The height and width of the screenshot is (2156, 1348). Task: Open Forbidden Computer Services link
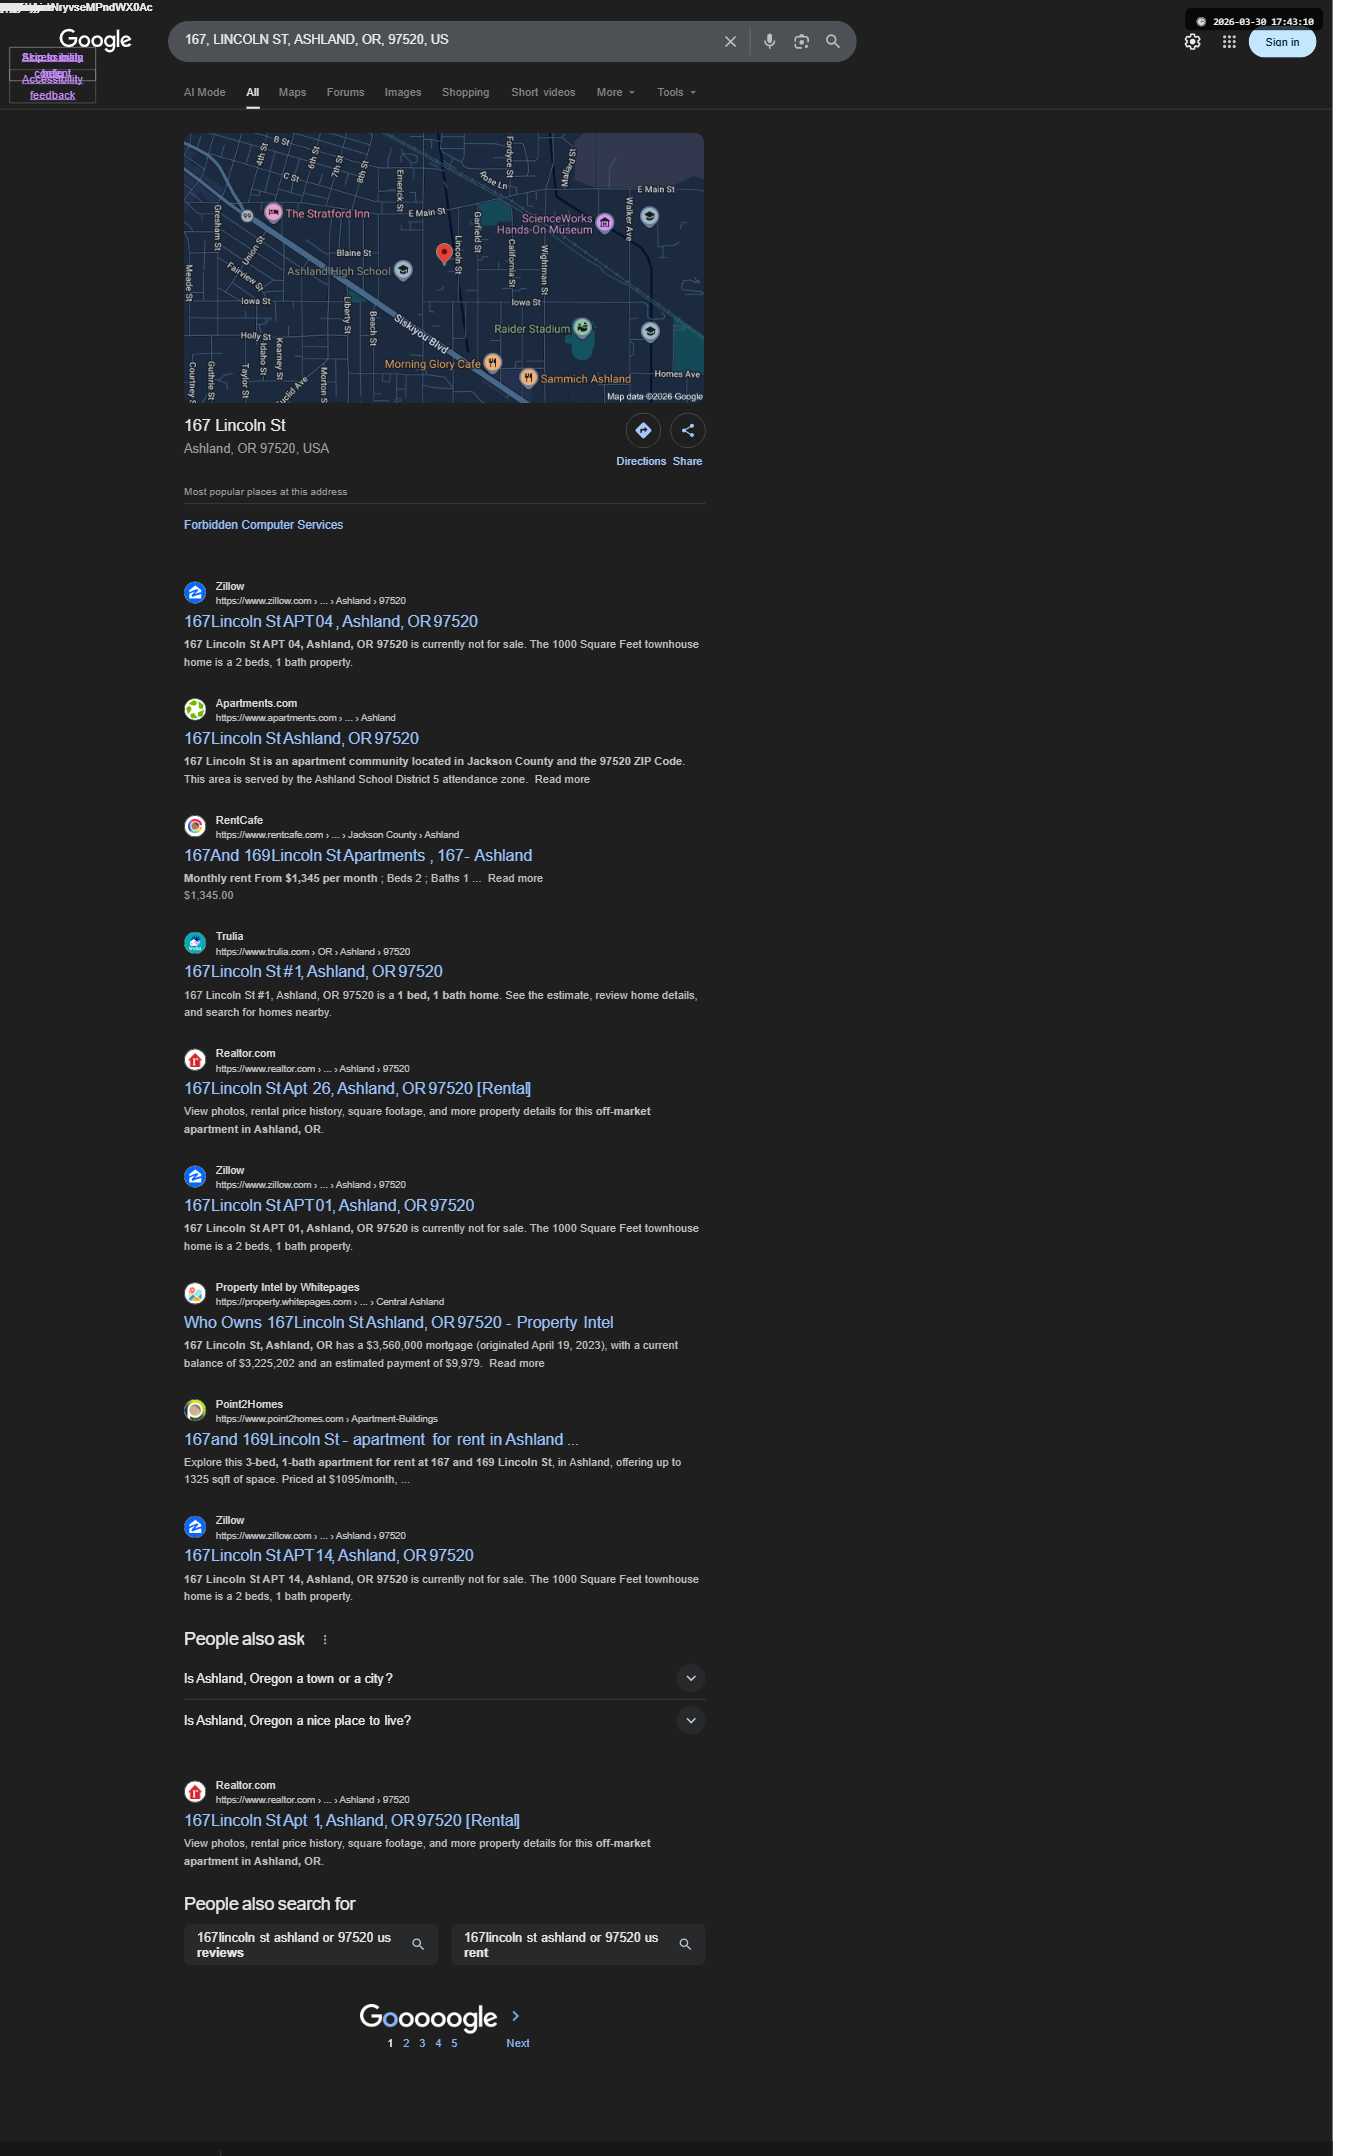point(263,525)
